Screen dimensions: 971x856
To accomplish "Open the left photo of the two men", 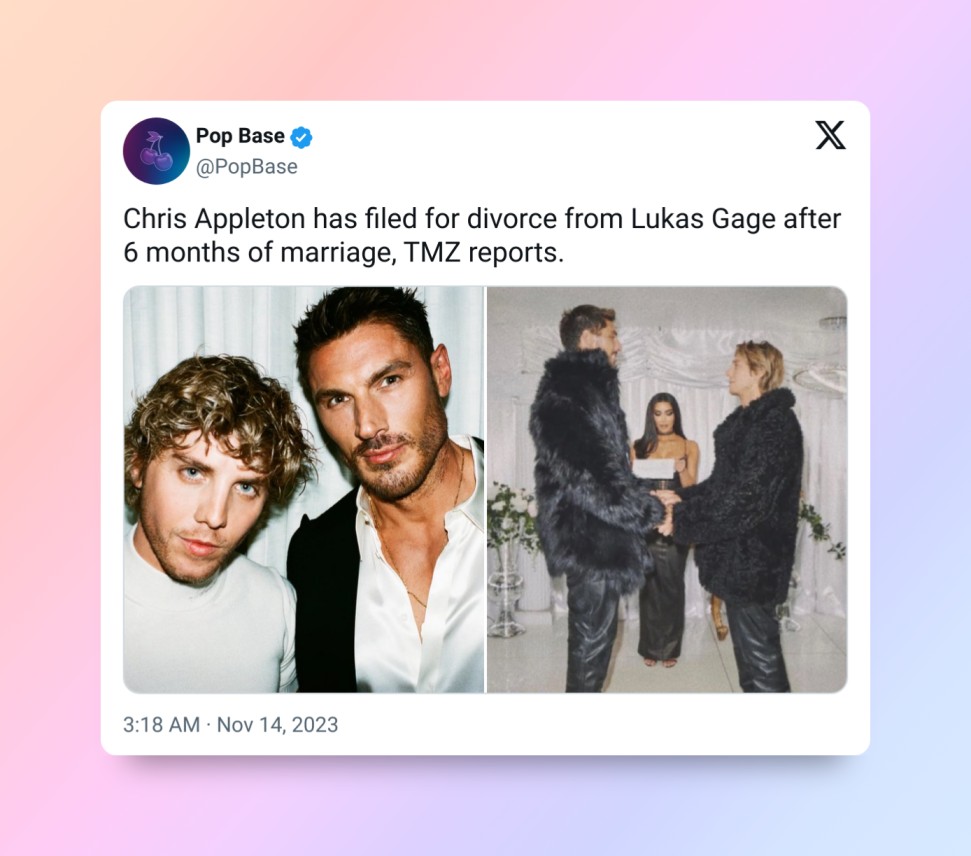I will point(303,489).
